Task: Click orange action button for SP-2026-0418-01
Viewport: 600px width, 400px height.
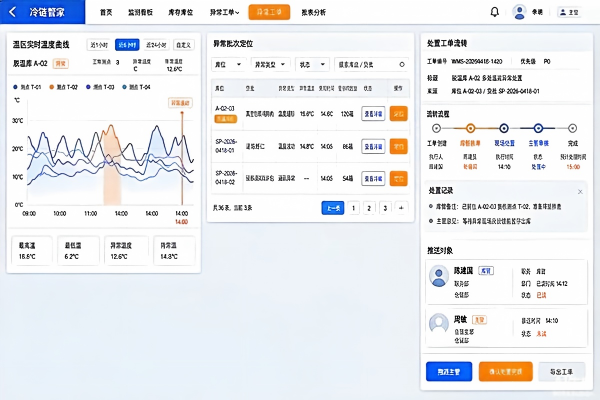Action: point(398,147)
